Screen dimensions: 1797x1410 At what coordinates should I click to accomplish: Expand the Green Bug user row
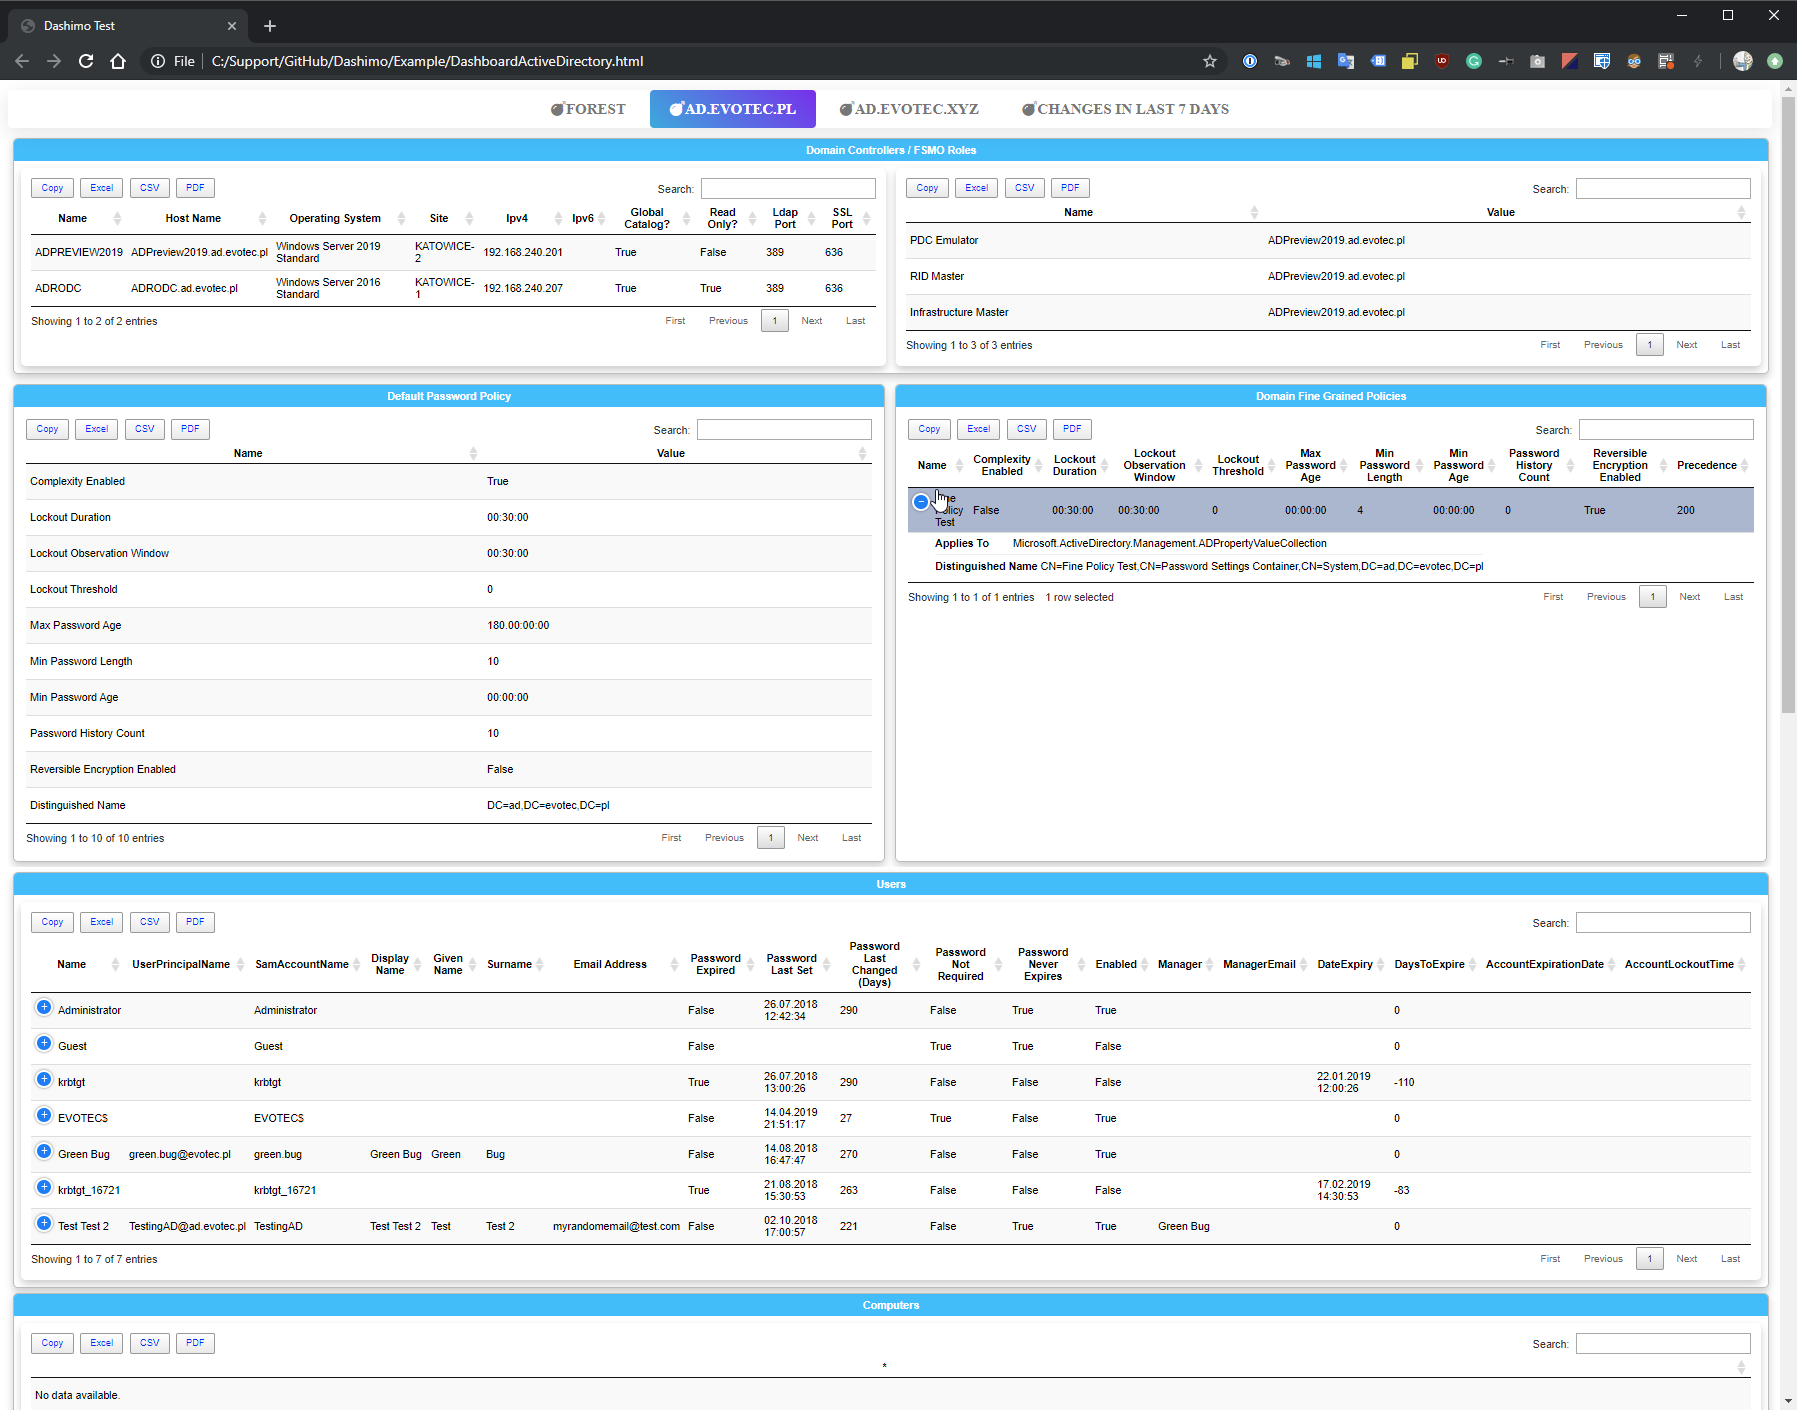43,1152
